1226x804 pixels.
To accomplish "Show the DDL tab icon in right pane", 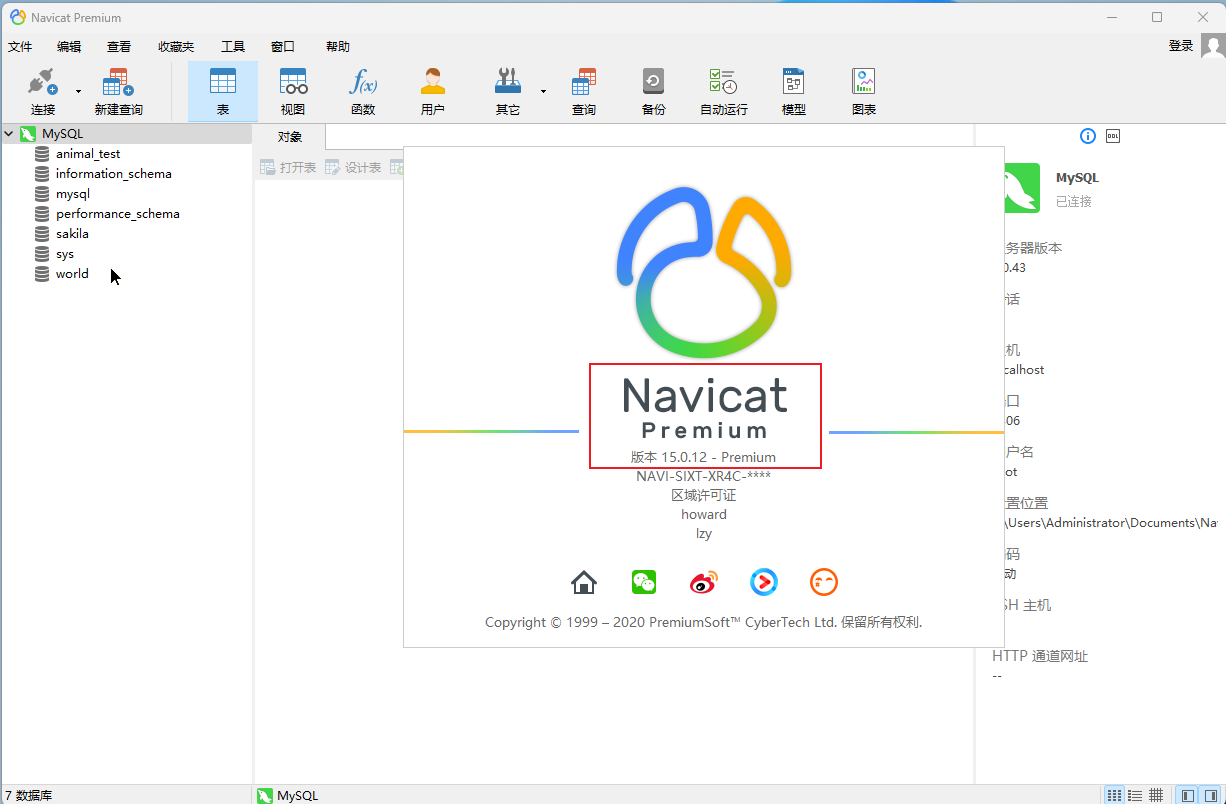I will coord(1113,136).
